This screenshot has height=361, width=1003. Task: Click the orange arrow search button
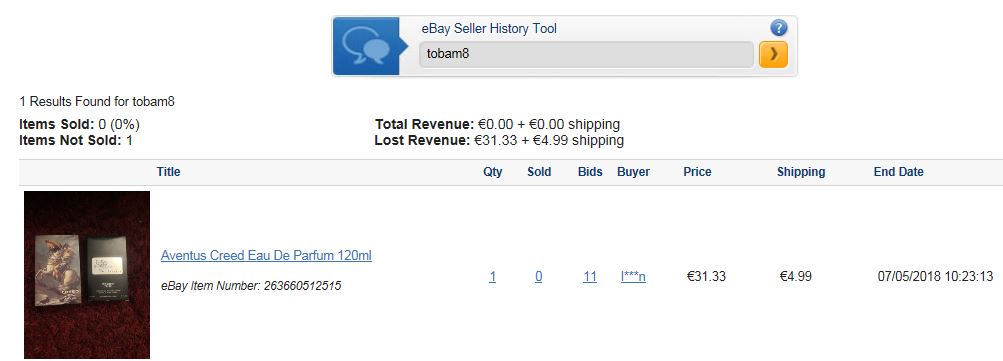point(773,54)
